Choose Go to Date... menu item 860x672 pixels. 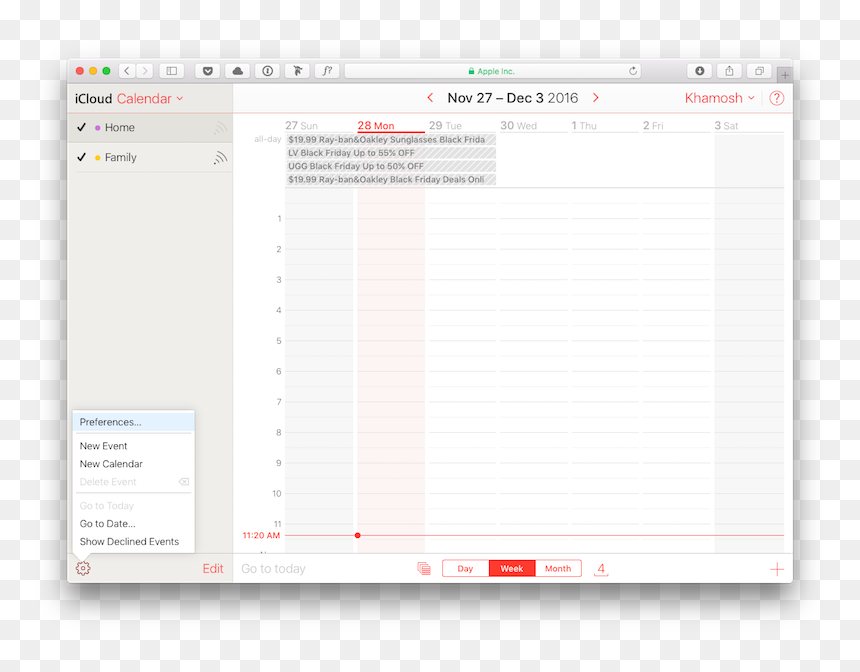tap(133, 524)
